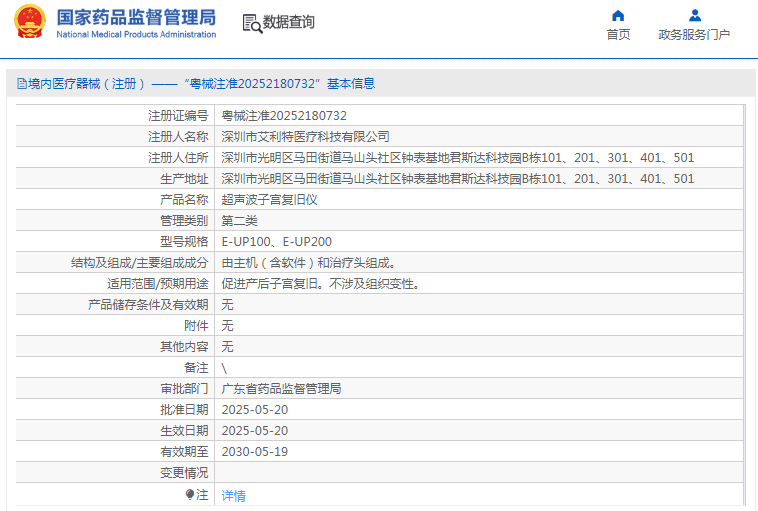Click the home house icon above 首页
The height and width of the screenshot is (511, 758).
click(618, 15)
